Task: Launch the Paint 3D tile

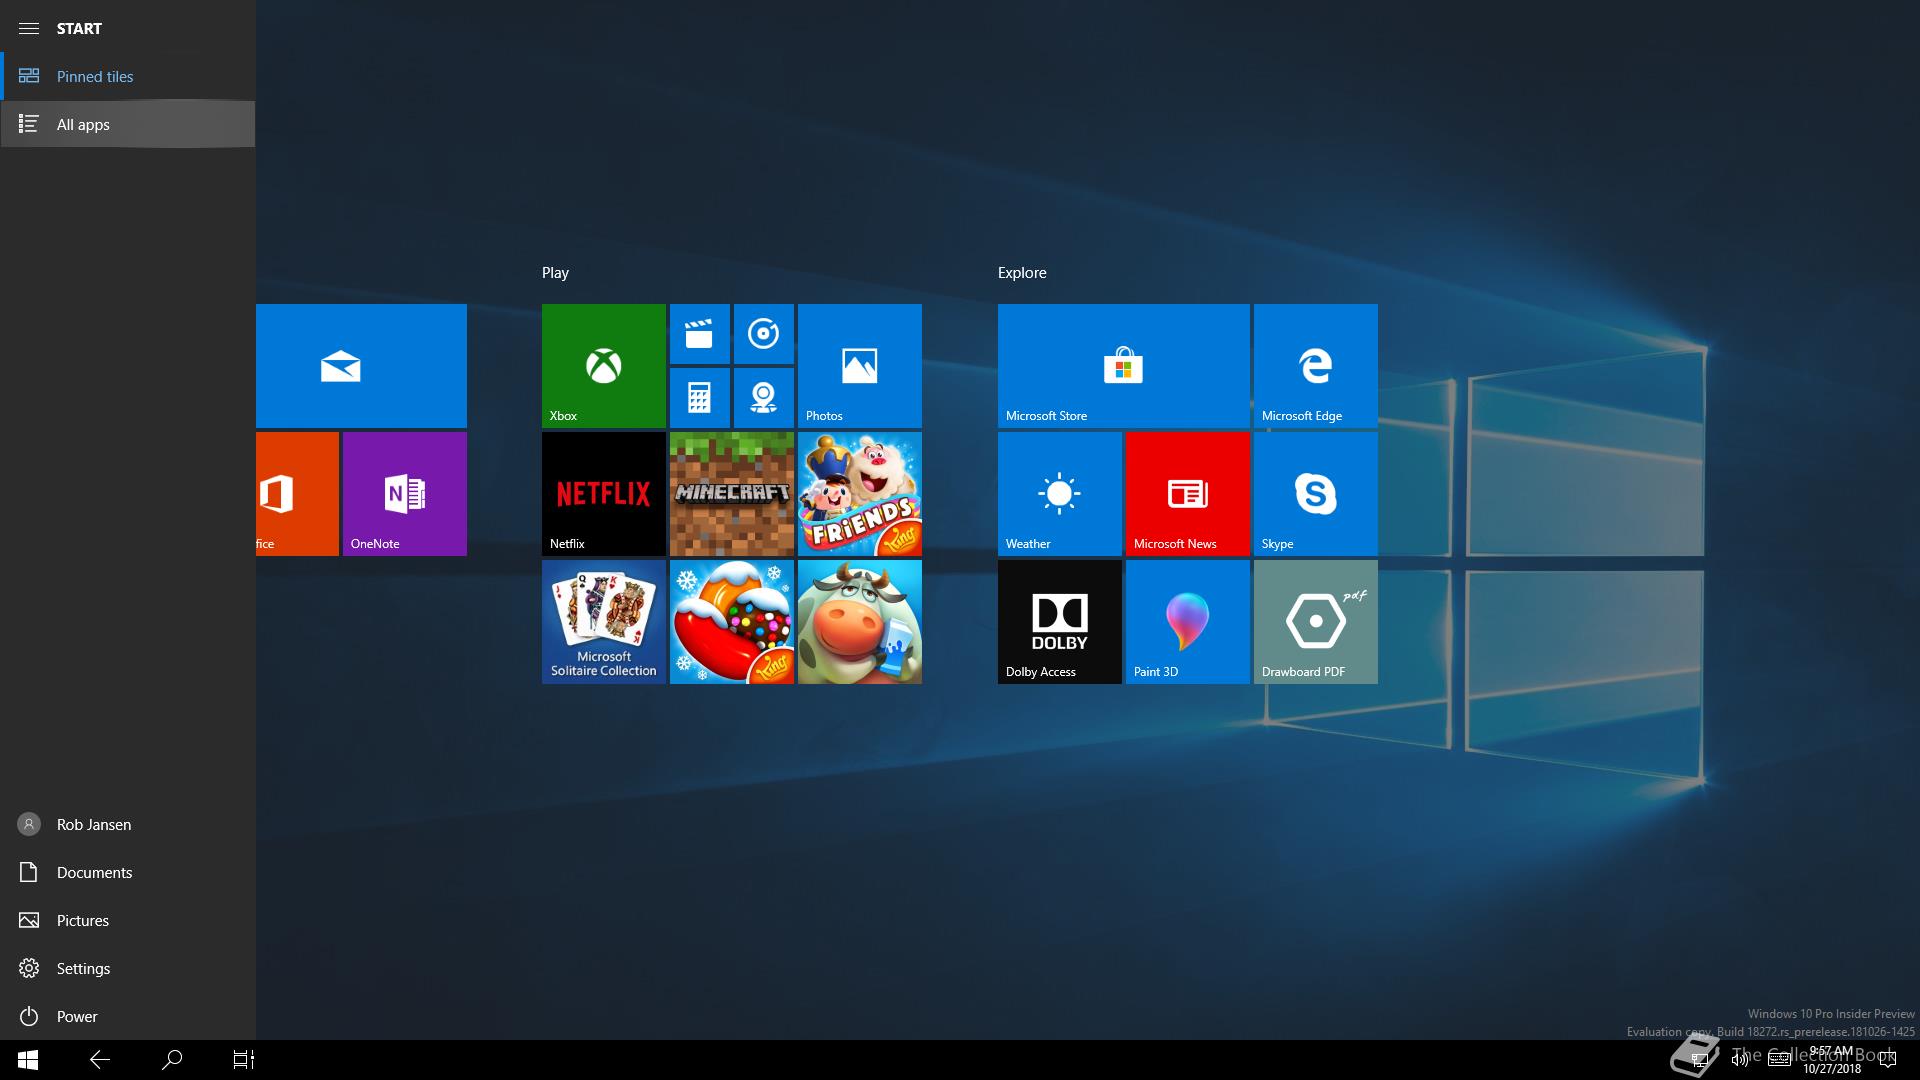Action: point(1188,622)
